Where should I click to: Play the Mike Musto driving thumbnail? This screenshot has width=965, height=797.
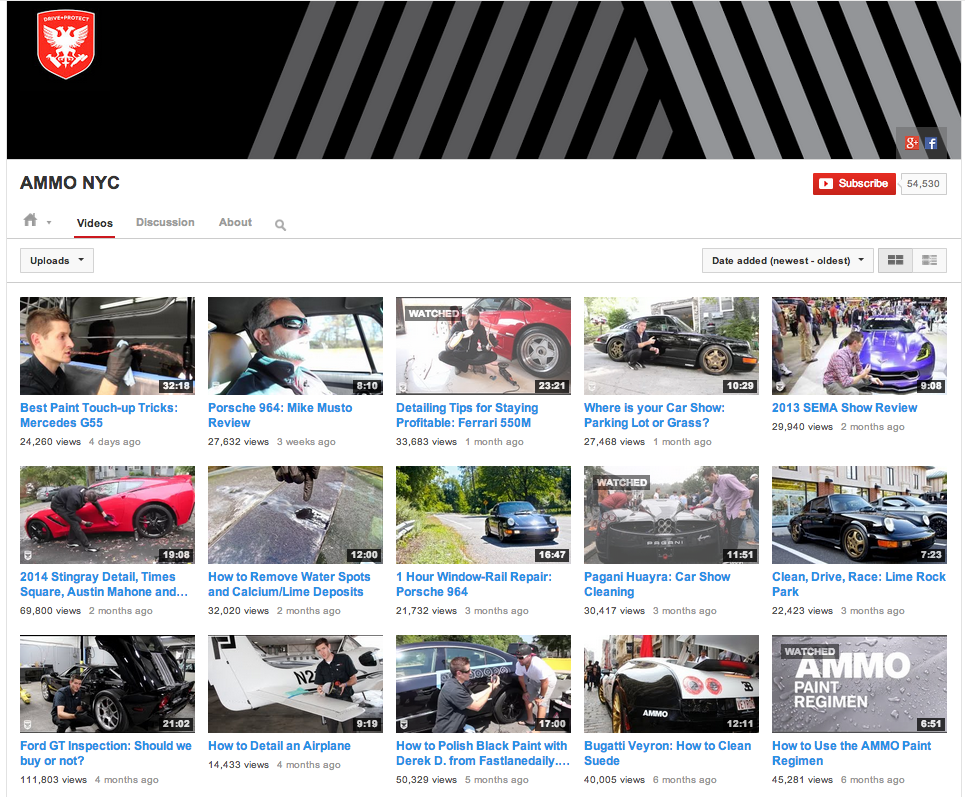click(295, 346)
